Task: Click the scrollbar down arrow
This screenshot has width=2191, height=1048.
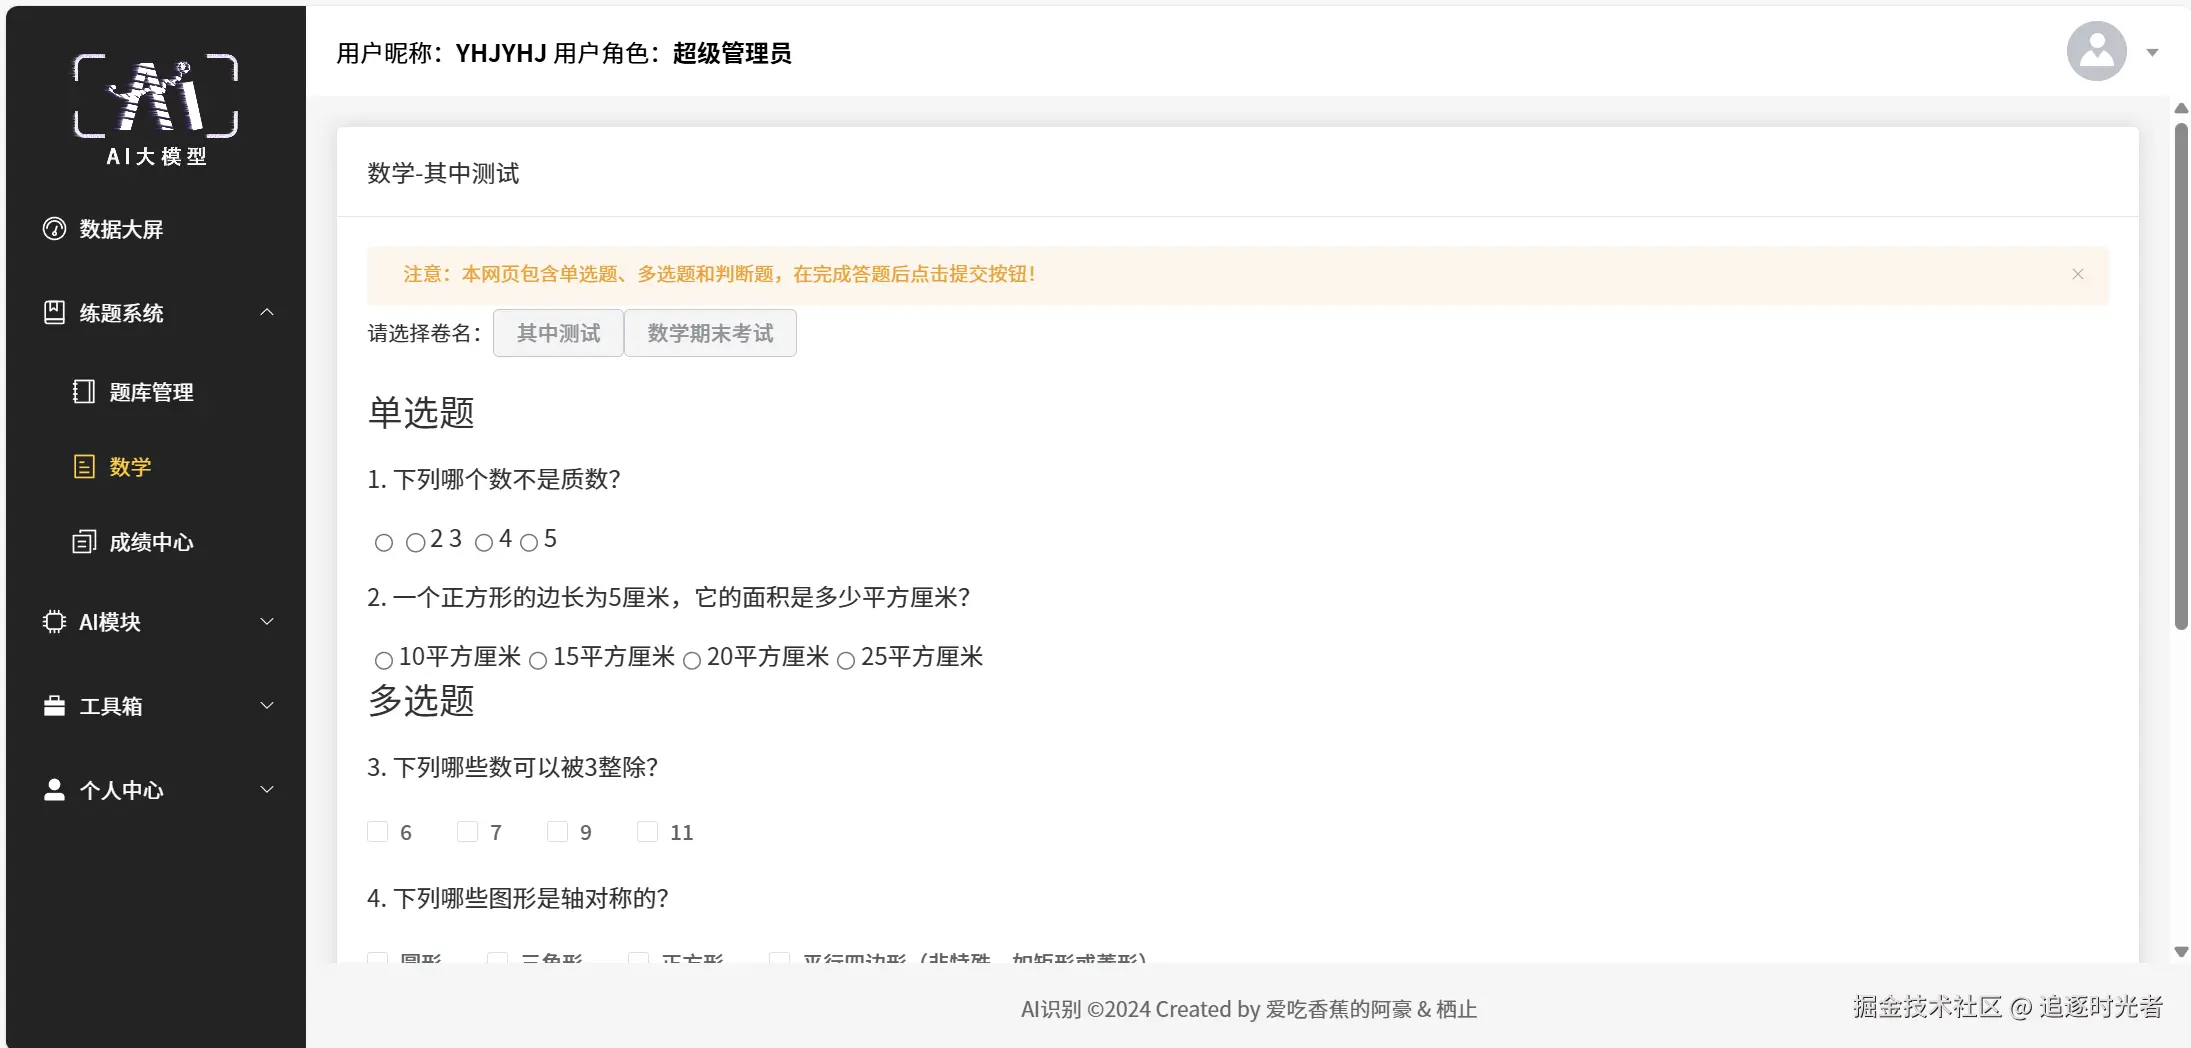Action: 2181,952
